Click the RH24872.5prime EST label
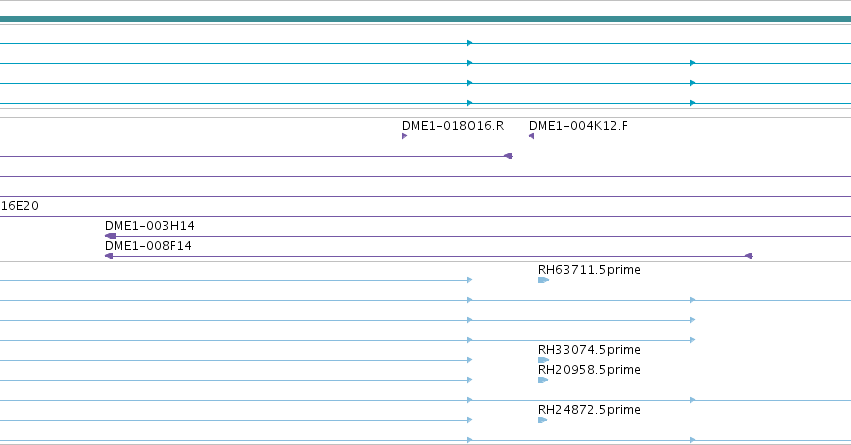Viewport: 851px width, 445px height. pyautogui.click(x=589, y=410)
